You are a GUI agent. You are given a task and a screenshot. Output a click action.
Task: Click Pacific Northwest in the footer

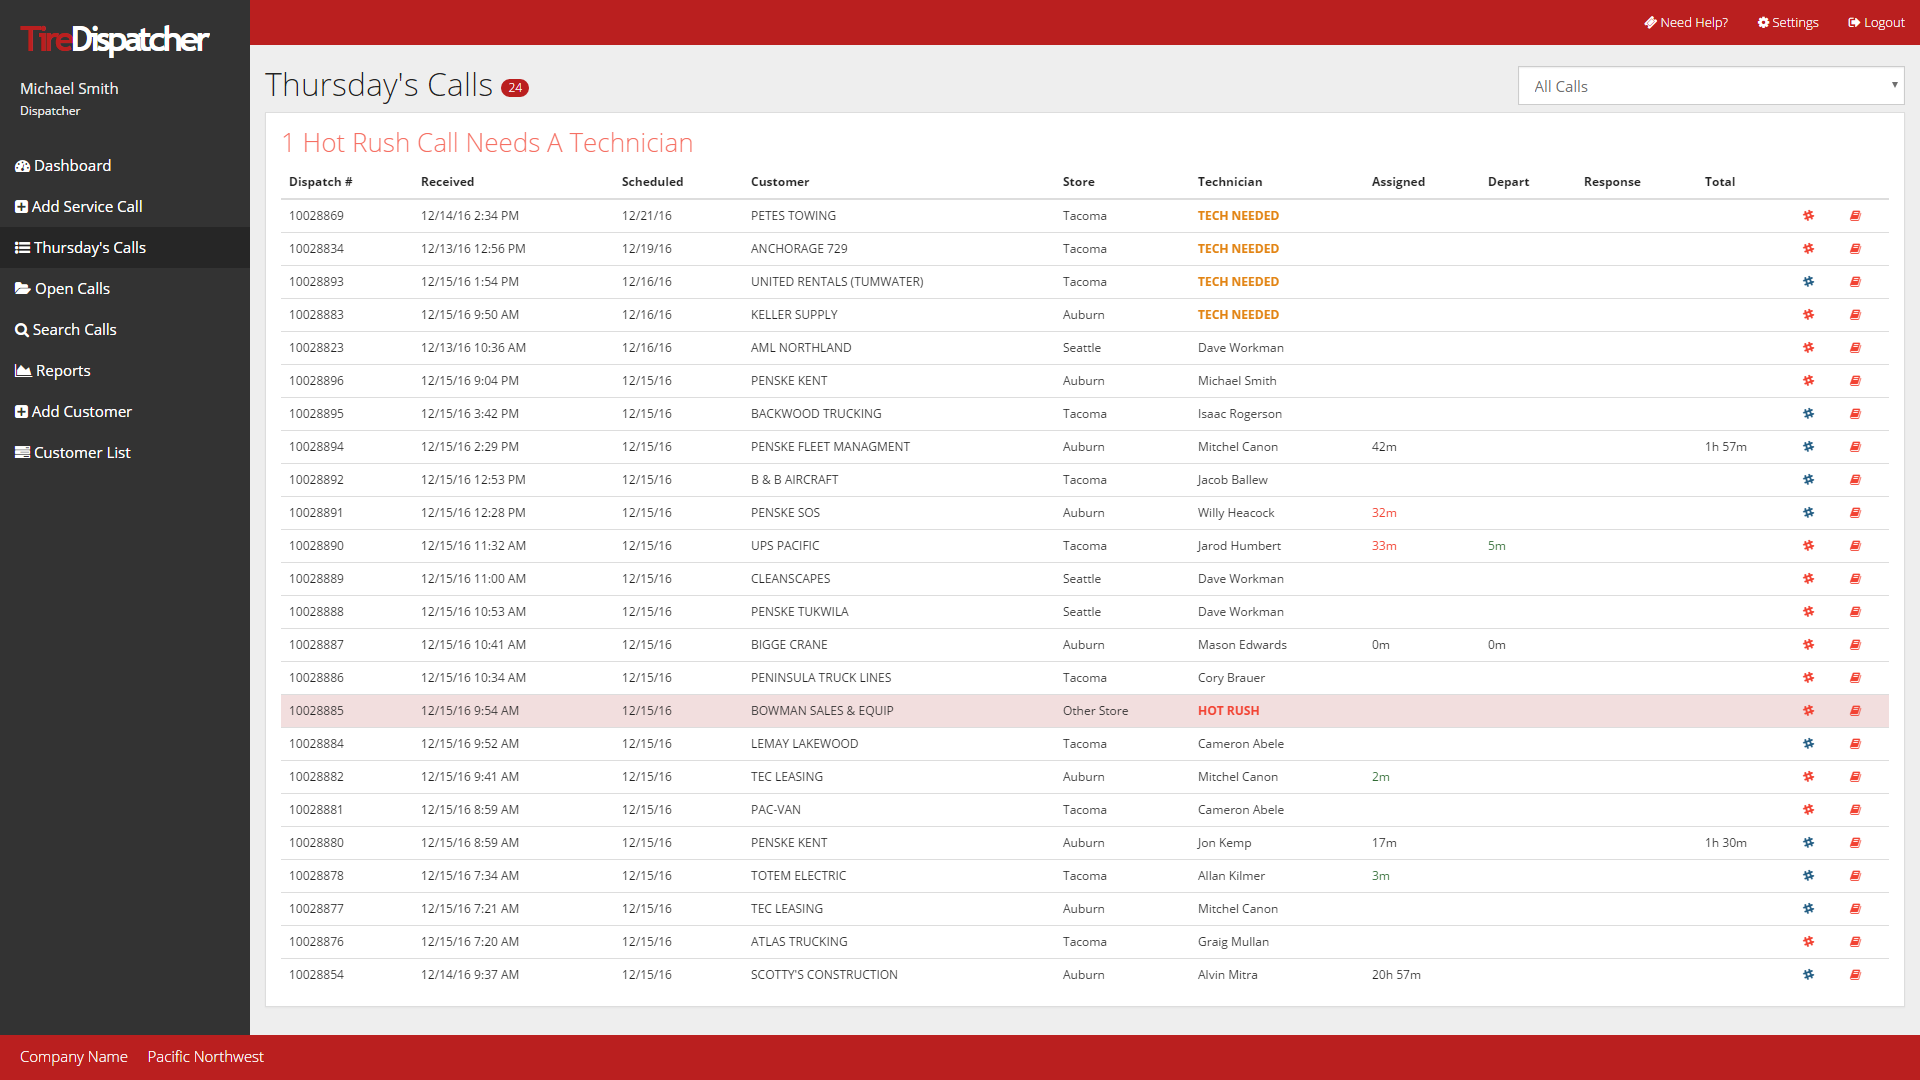pyautogui.click(x=205, y=1057)
